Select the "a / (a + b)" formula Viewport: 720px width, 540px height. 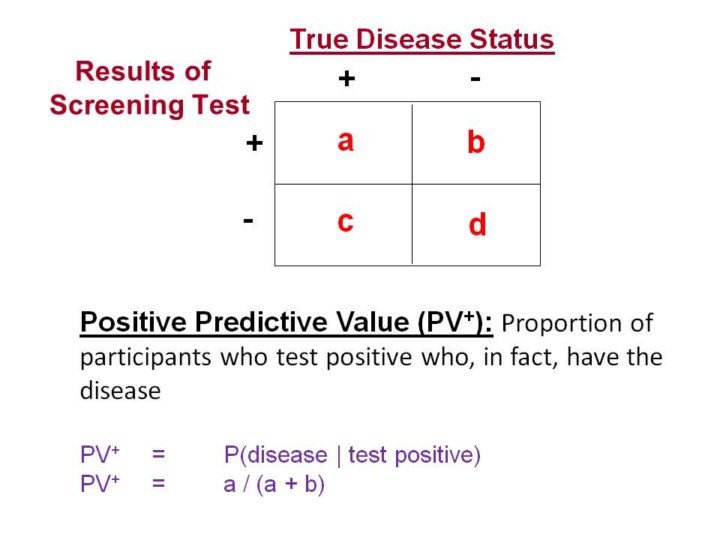point(274,485)
